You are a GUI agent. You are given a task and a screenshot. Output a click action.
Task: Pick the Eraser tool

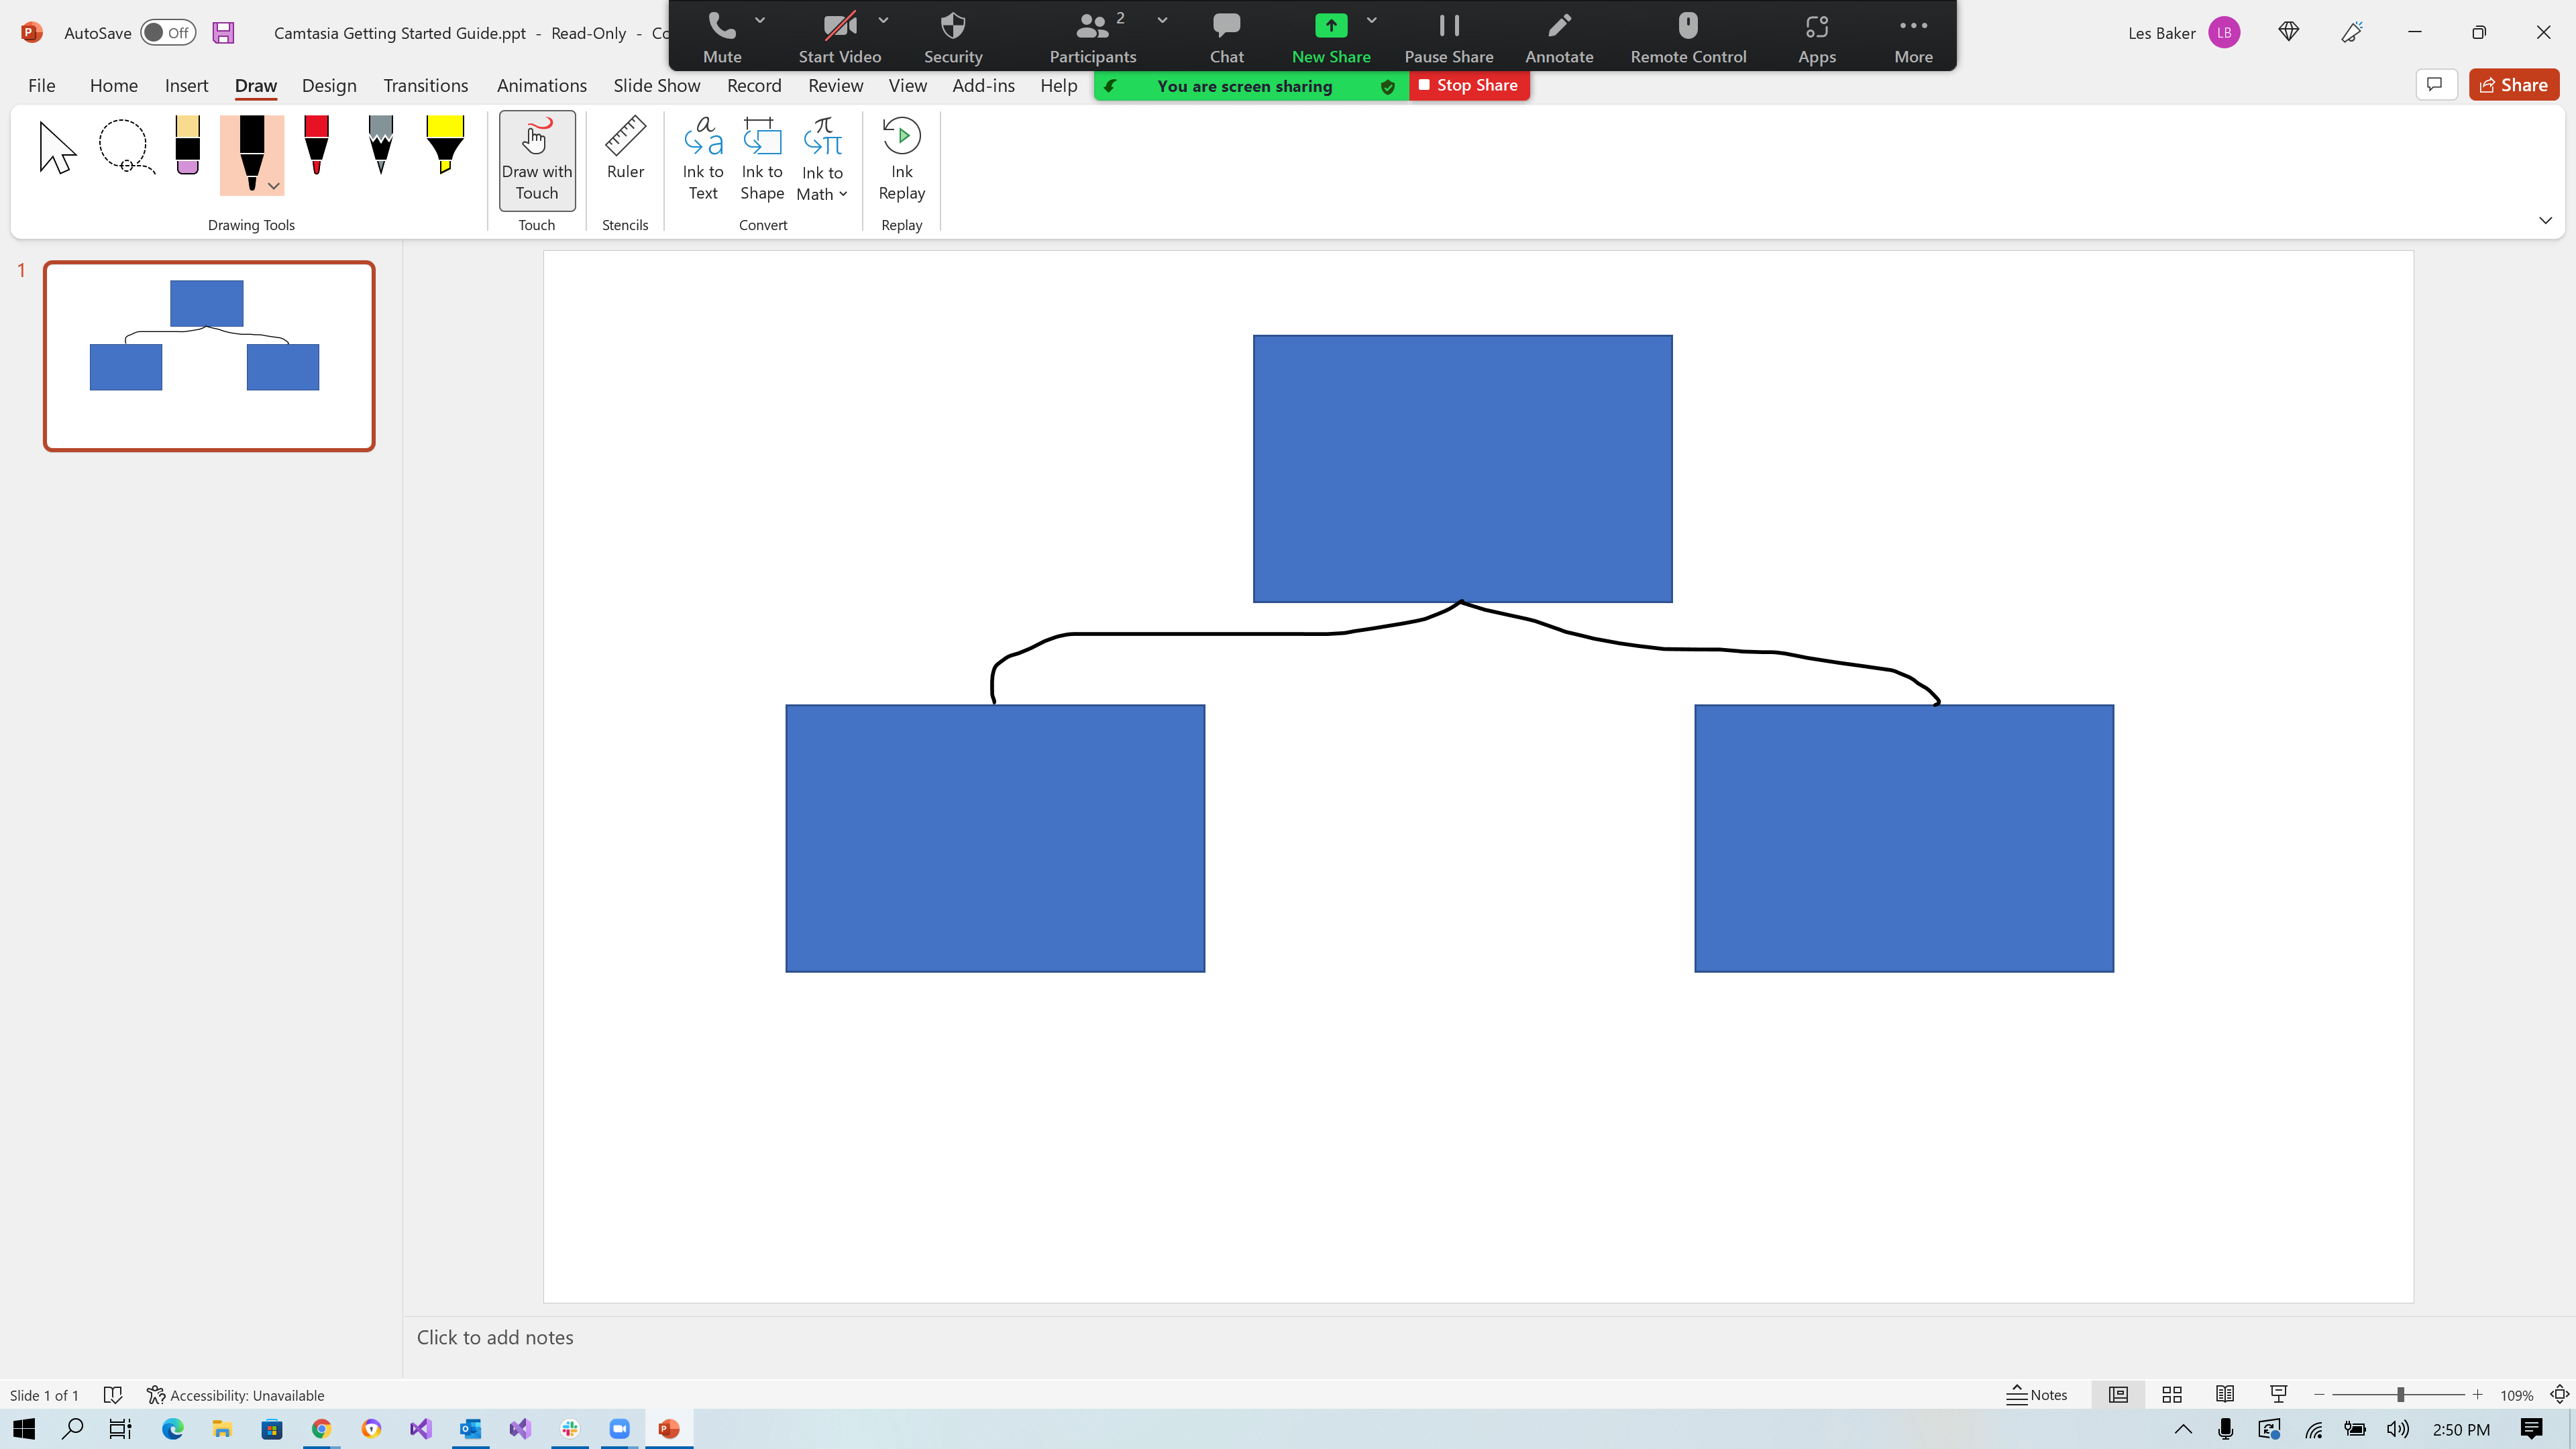coord(188,146)
